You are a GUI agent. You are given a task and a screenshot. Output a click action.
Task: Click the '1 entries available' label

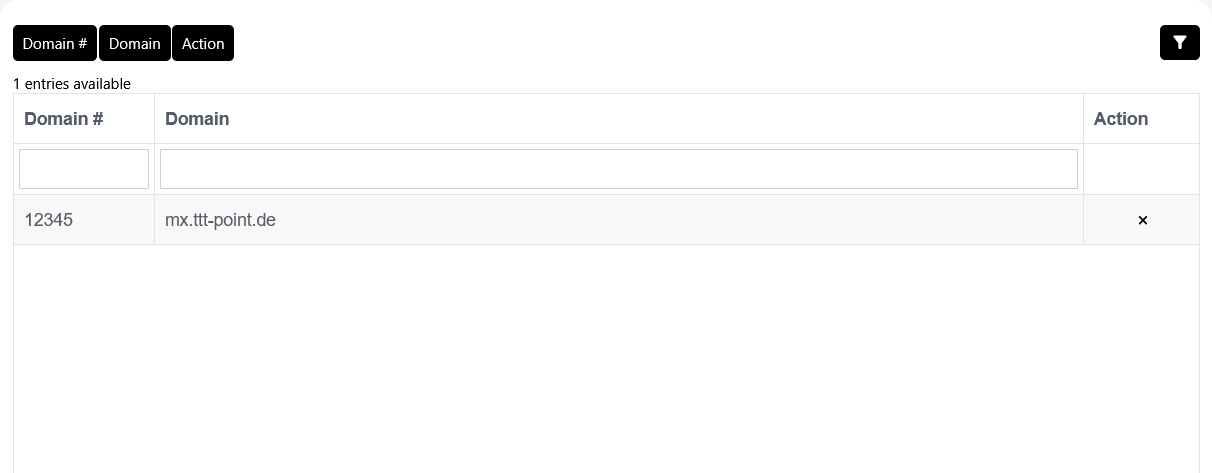(72, 84)
